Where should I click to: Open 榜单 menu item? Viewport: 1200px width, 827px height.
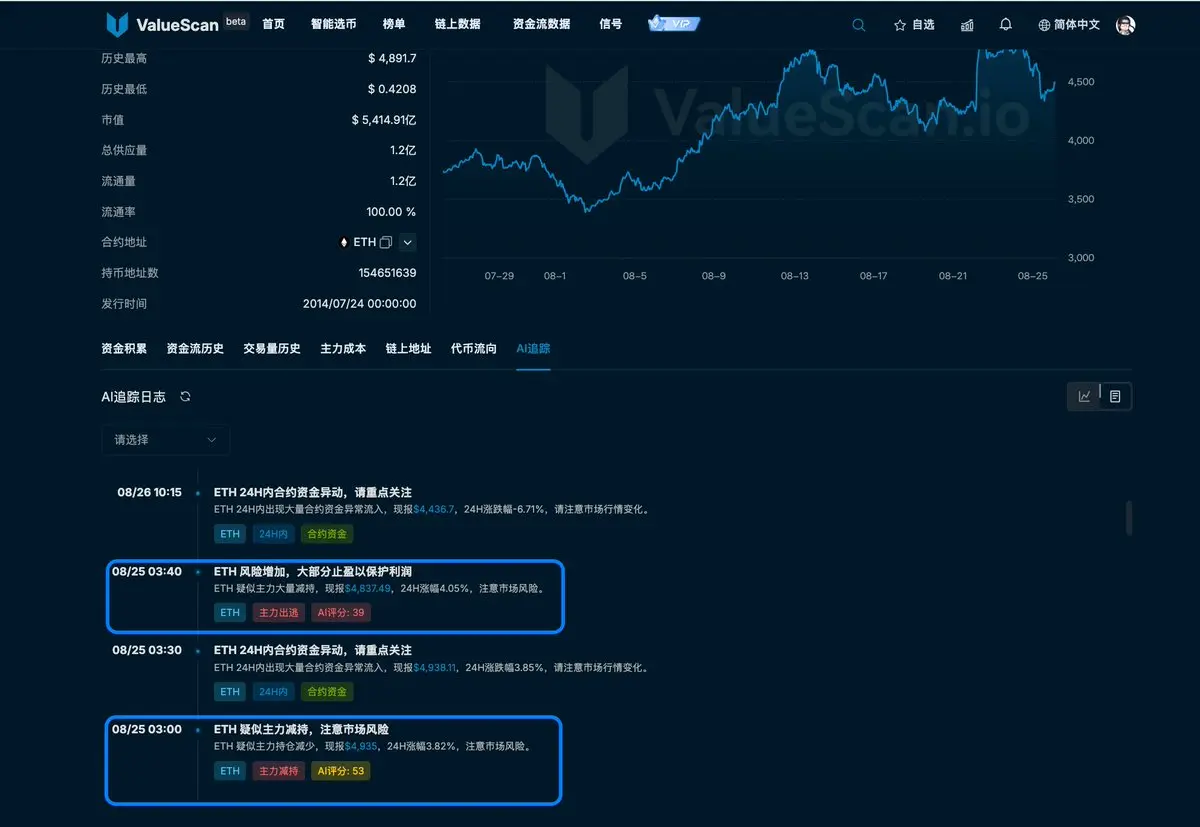394,24
